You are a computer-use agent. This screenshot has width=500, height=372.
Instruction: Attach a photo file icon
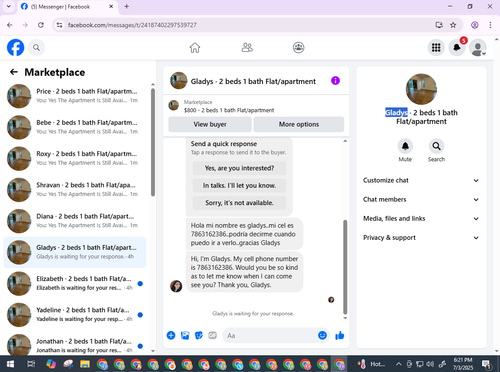coord(185,335)
